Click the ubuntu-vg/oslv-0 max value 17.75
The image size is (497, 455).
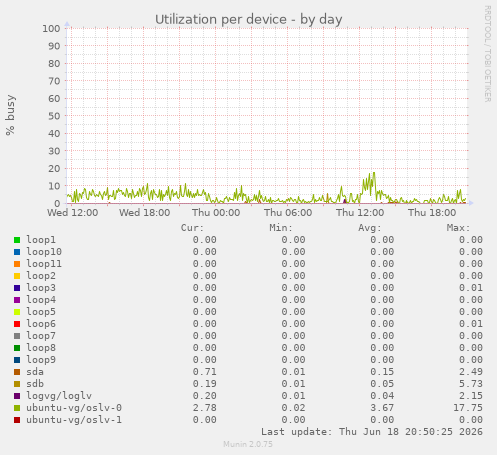[468, 408]
